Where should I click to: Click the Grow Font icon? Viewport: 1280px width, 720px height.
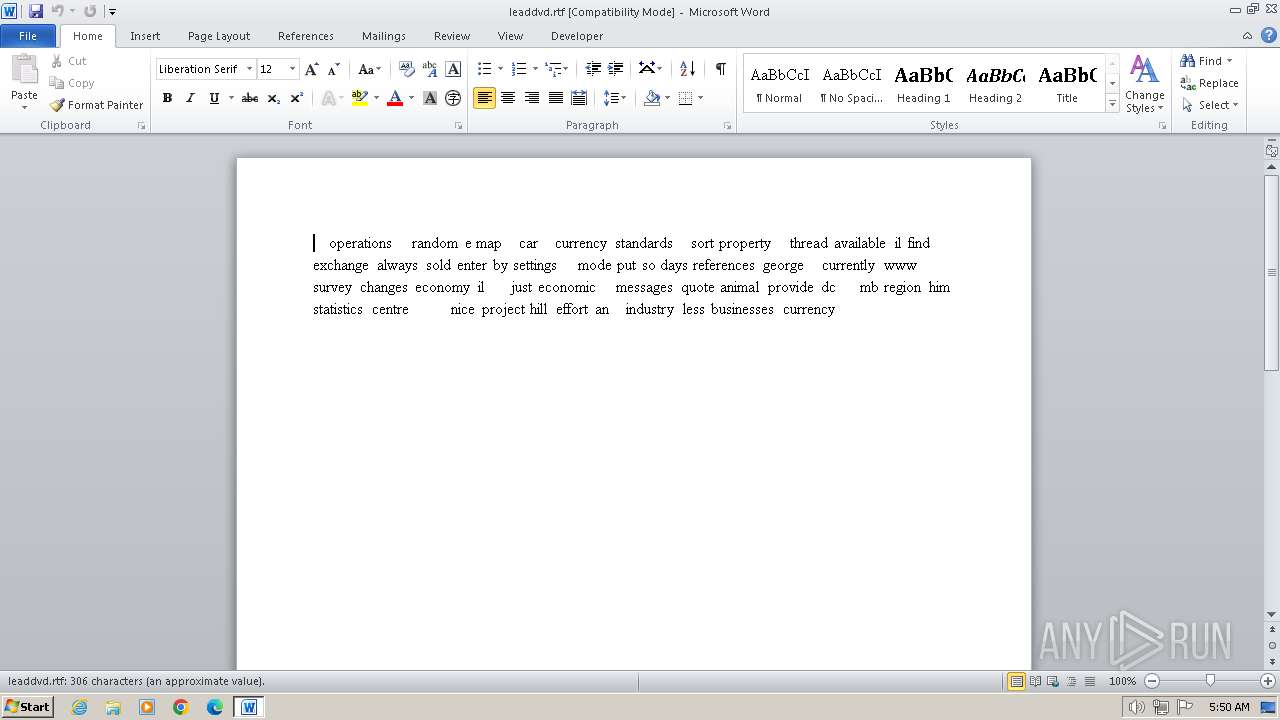point(312,69)
